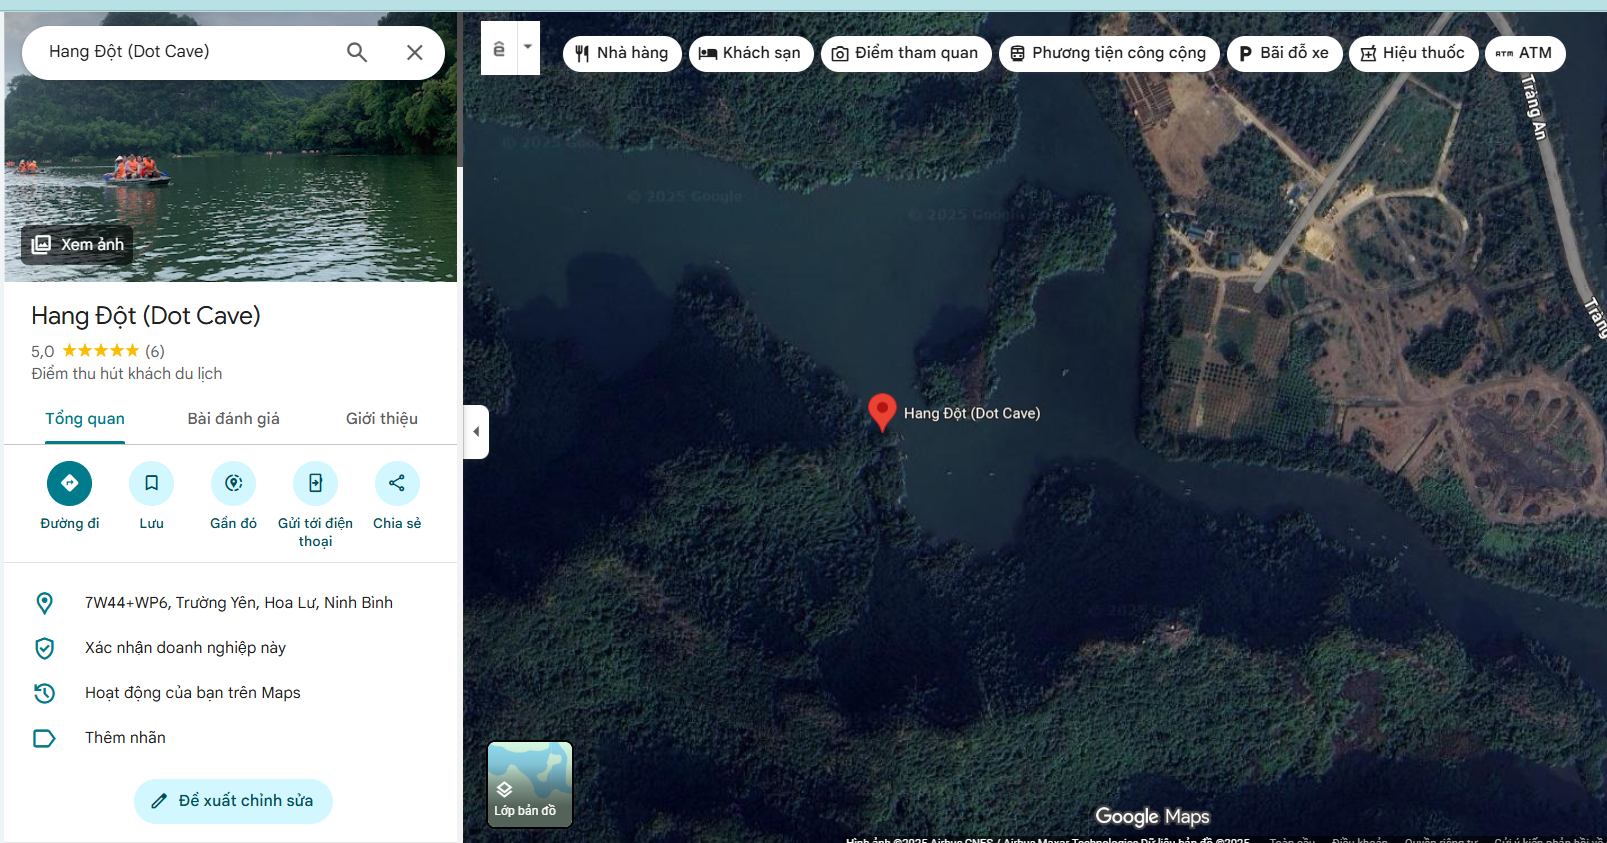Image resolution: width=1607 pixels, height=843 pixels.
Task: Switch to the Bài đánh giá tab
Action: click(233, 419)
